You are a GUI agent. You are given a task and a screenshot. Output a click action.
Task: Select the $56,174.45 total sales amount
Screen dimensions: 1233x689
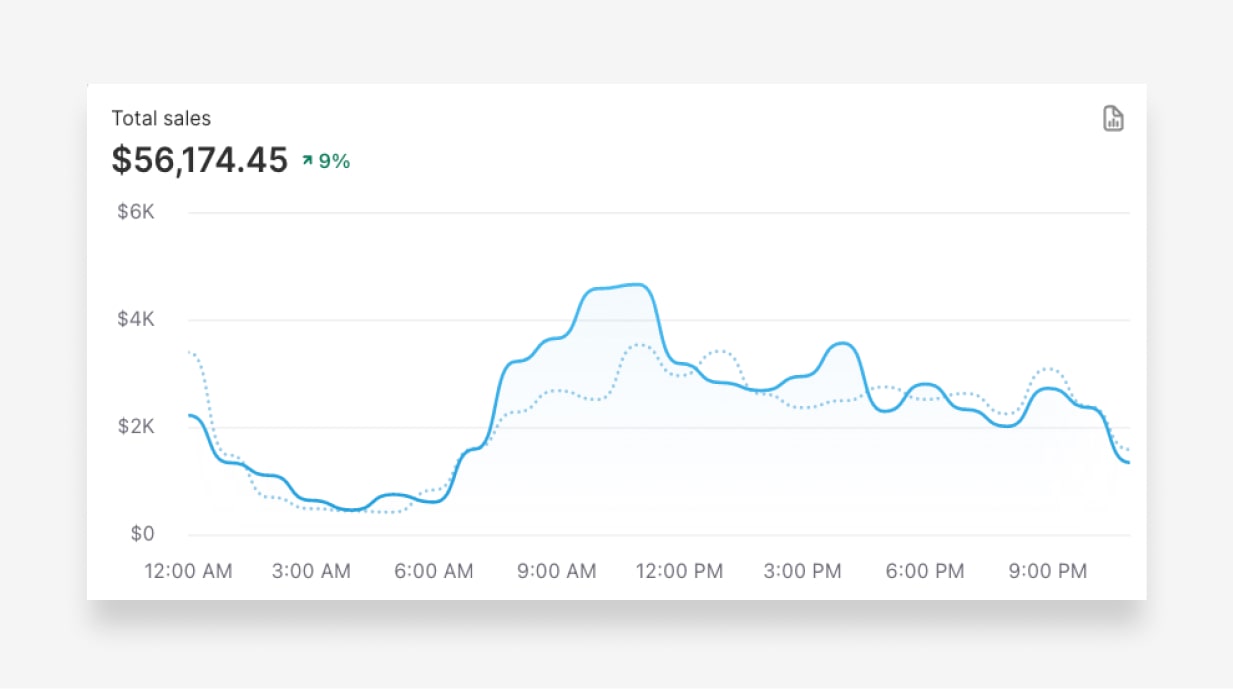200,160
